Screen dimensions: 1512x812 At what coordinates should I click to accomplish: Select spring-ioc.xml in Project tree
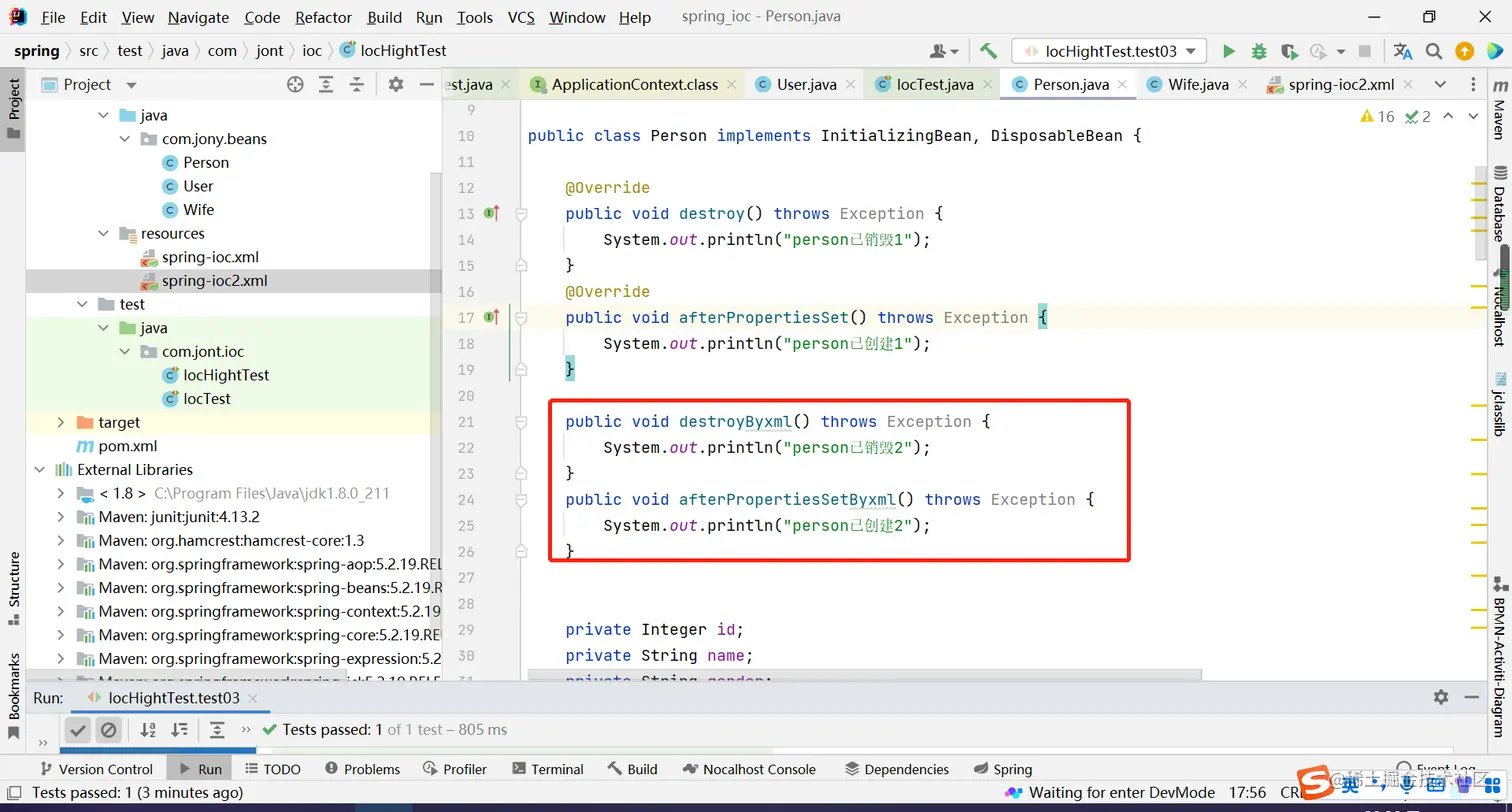coord(210,257)
